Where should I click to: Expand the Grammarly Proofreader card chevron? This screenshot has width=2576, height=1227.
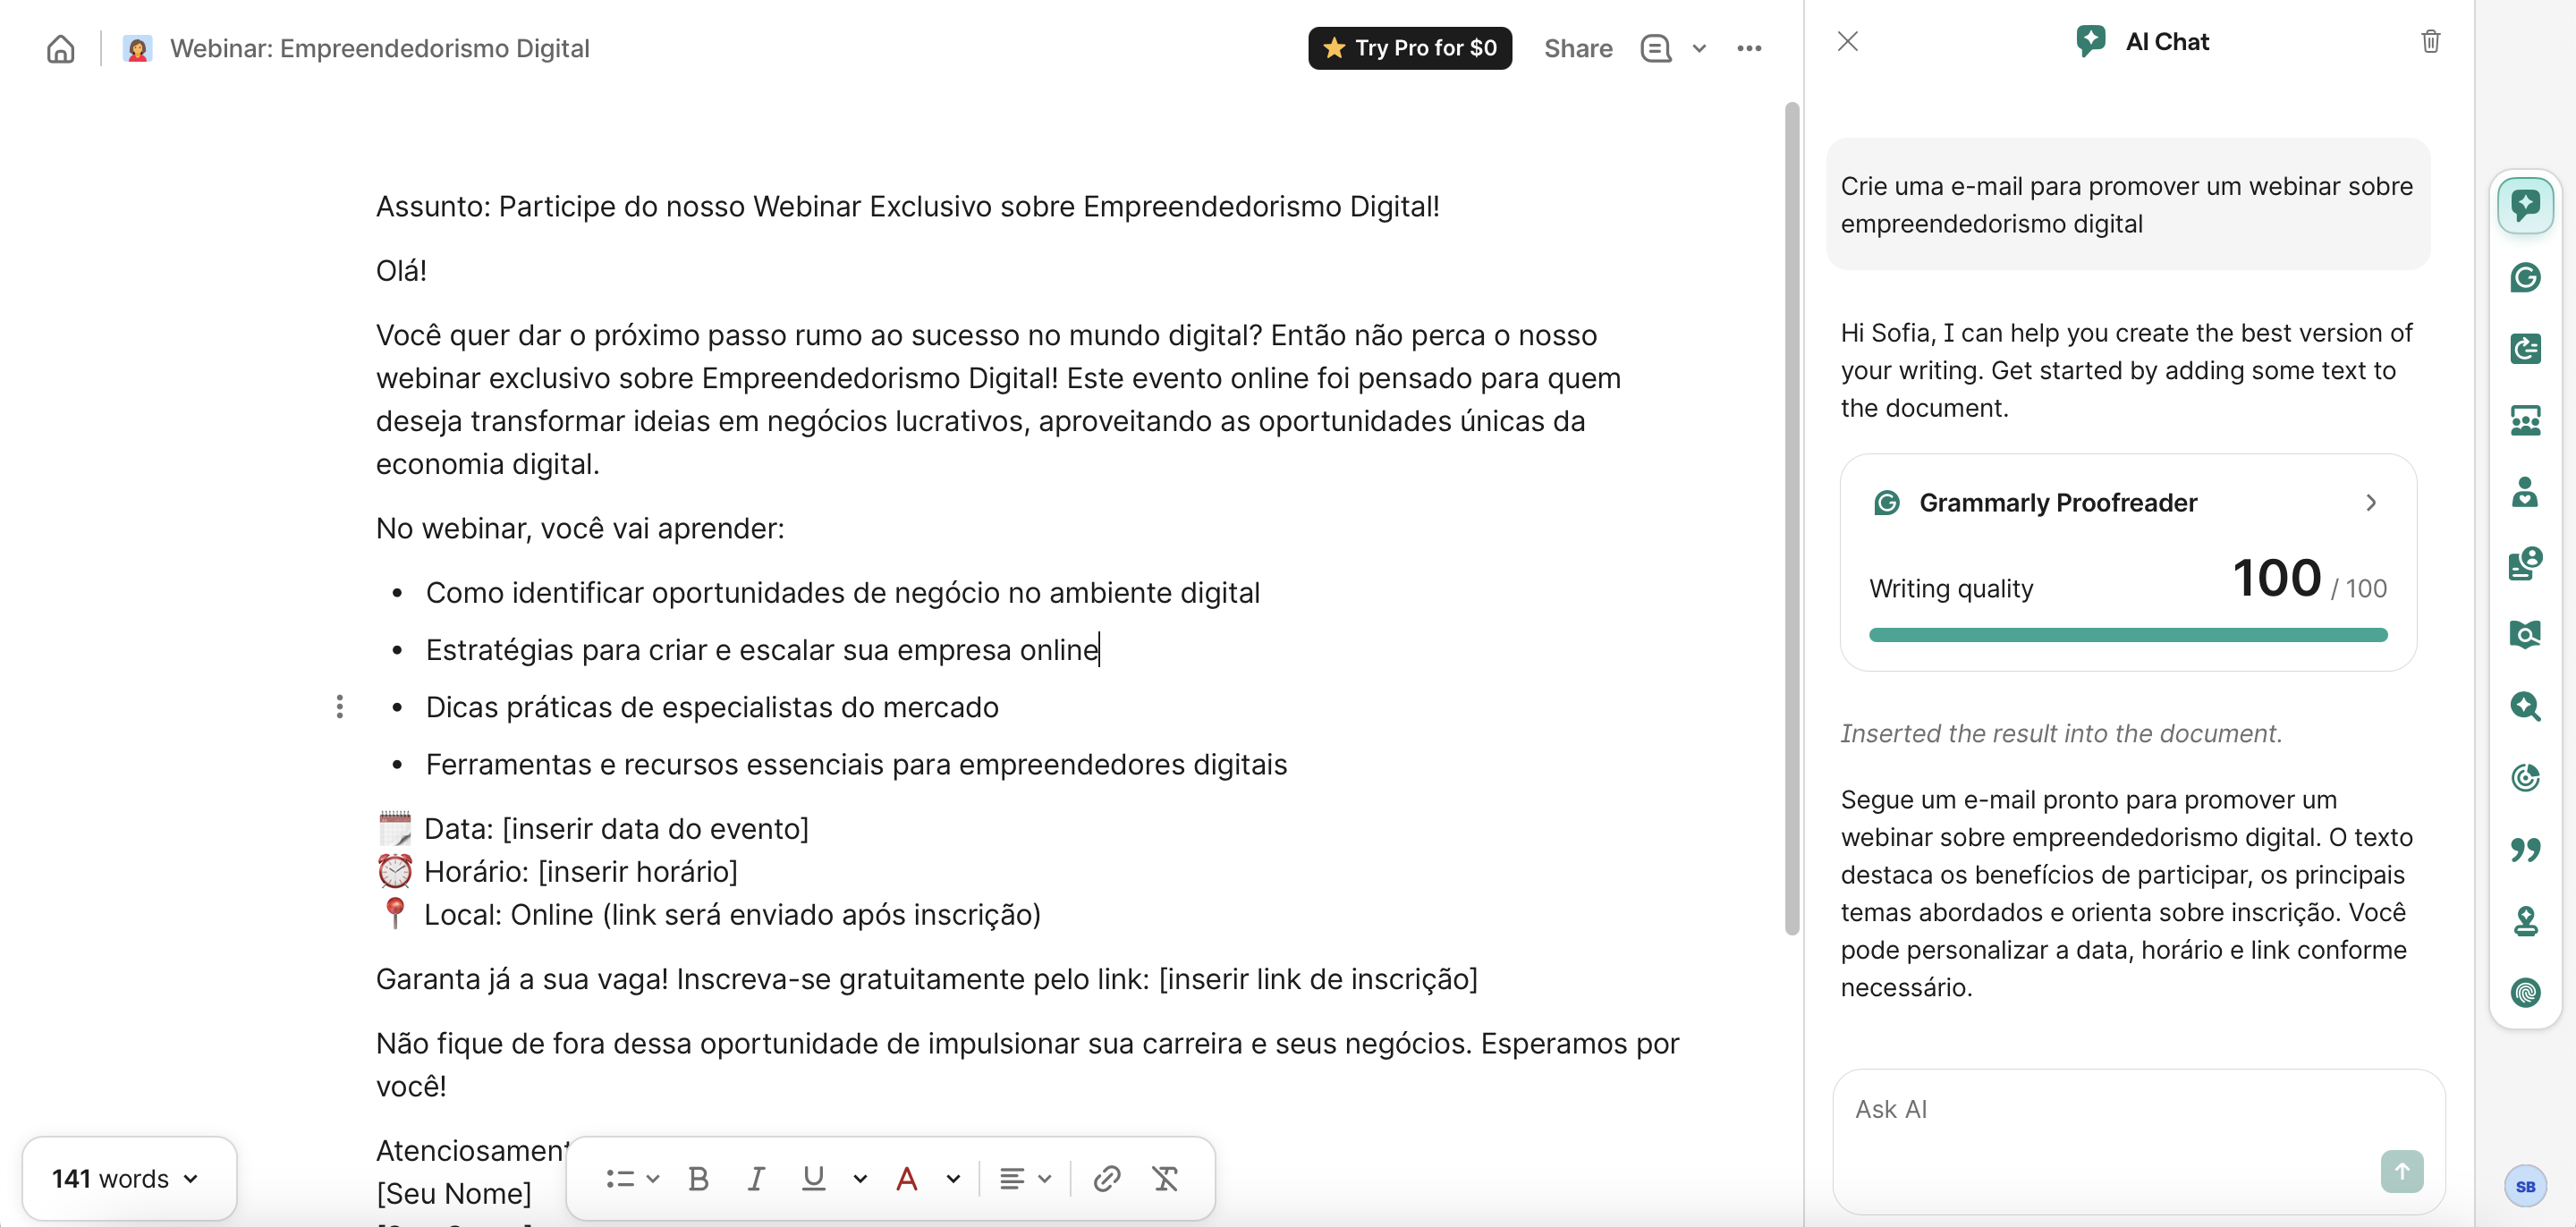click(2370, 502)
